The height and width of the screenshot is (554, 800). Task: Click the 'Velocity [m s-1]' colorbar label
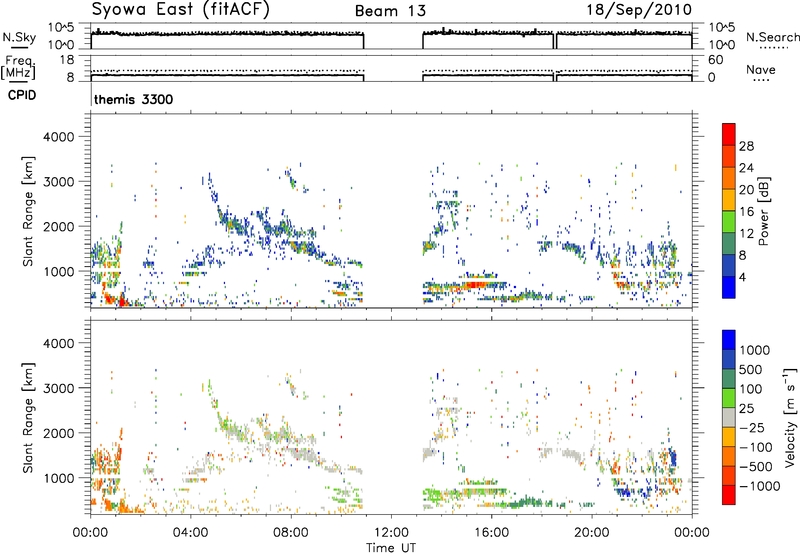pos(790,417)
